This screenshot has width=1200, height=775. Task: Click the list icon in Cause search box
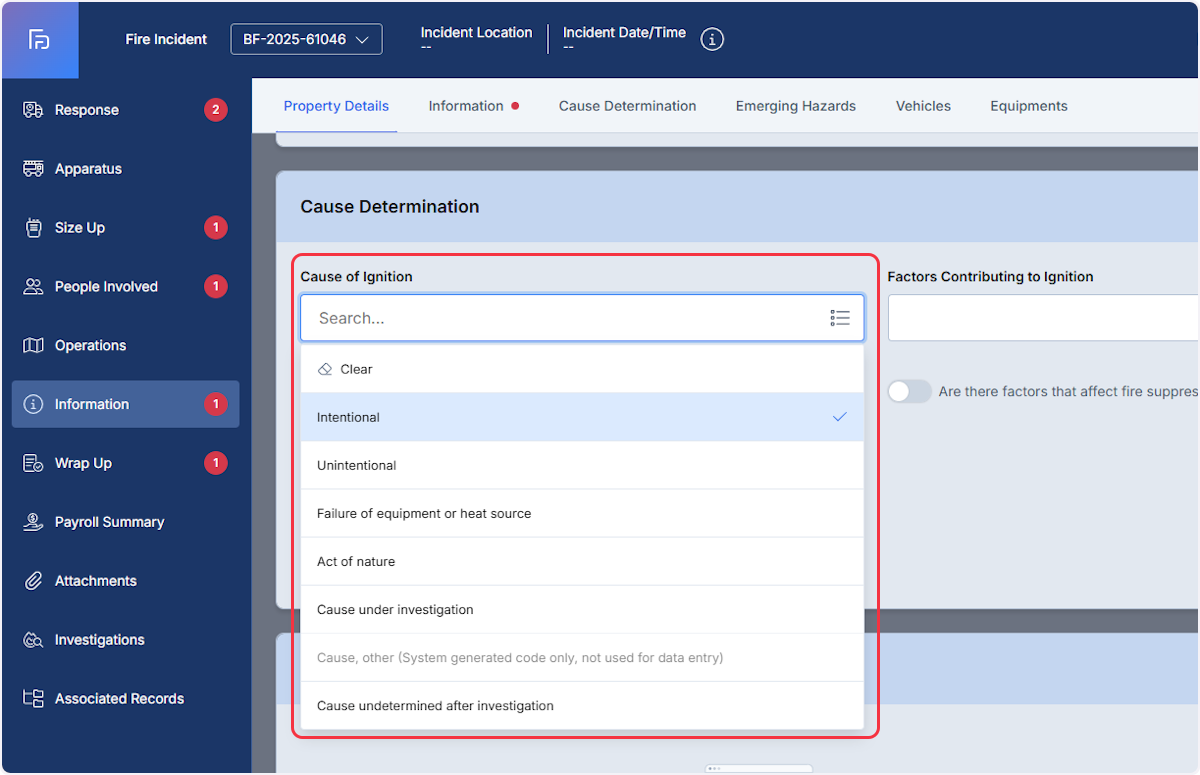(840, 318)
